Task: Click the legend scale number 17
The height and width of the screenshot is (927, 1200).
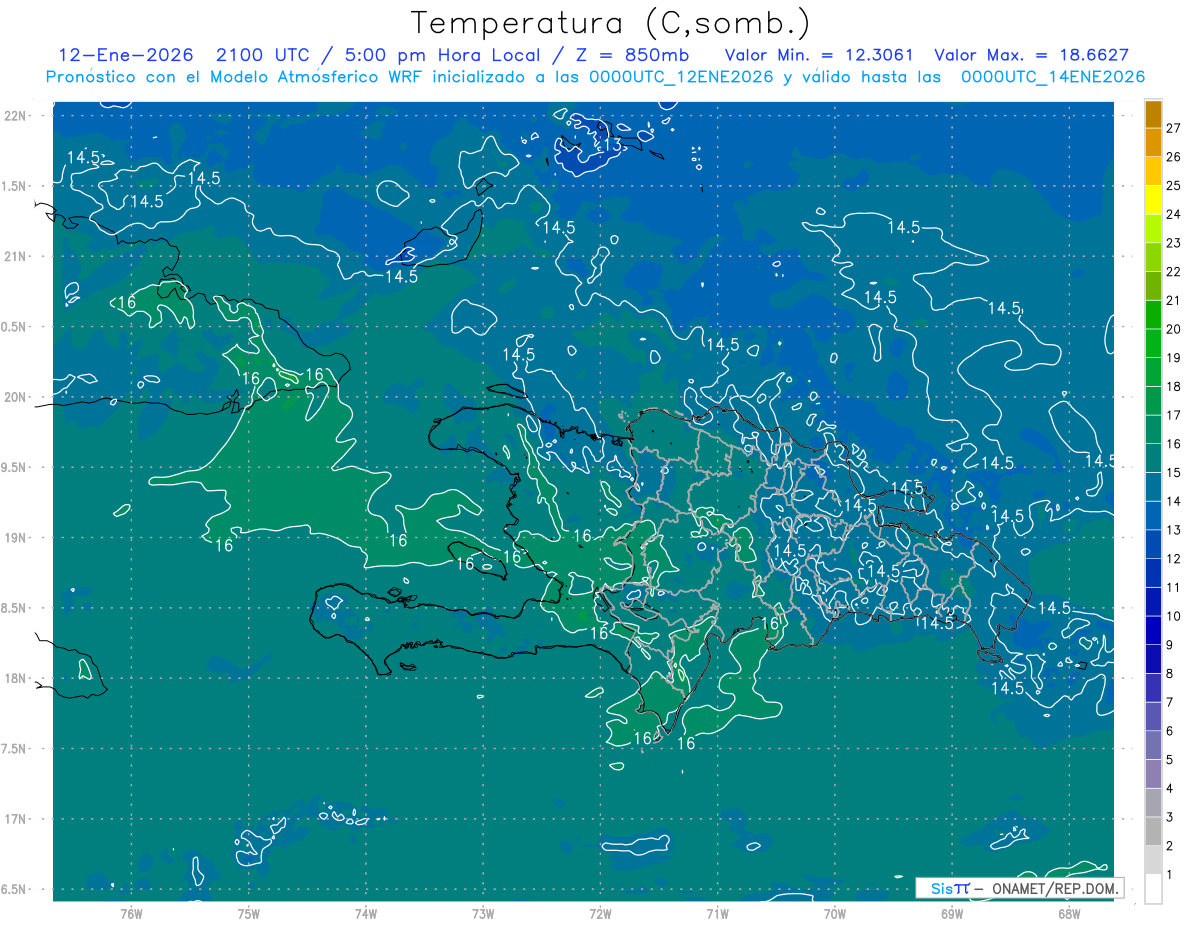Action: pos(1174,415)
